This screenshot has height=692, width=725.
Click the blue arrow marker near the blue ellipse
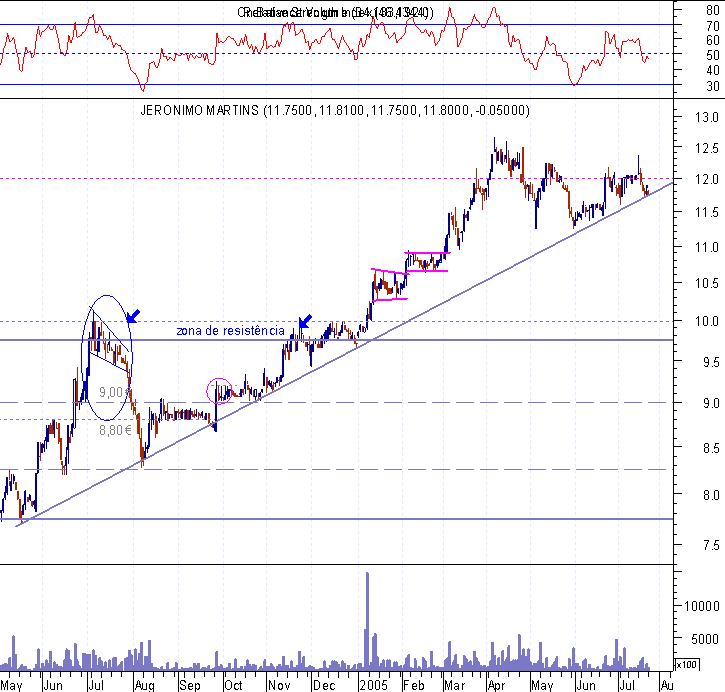[x=133, y=317]
